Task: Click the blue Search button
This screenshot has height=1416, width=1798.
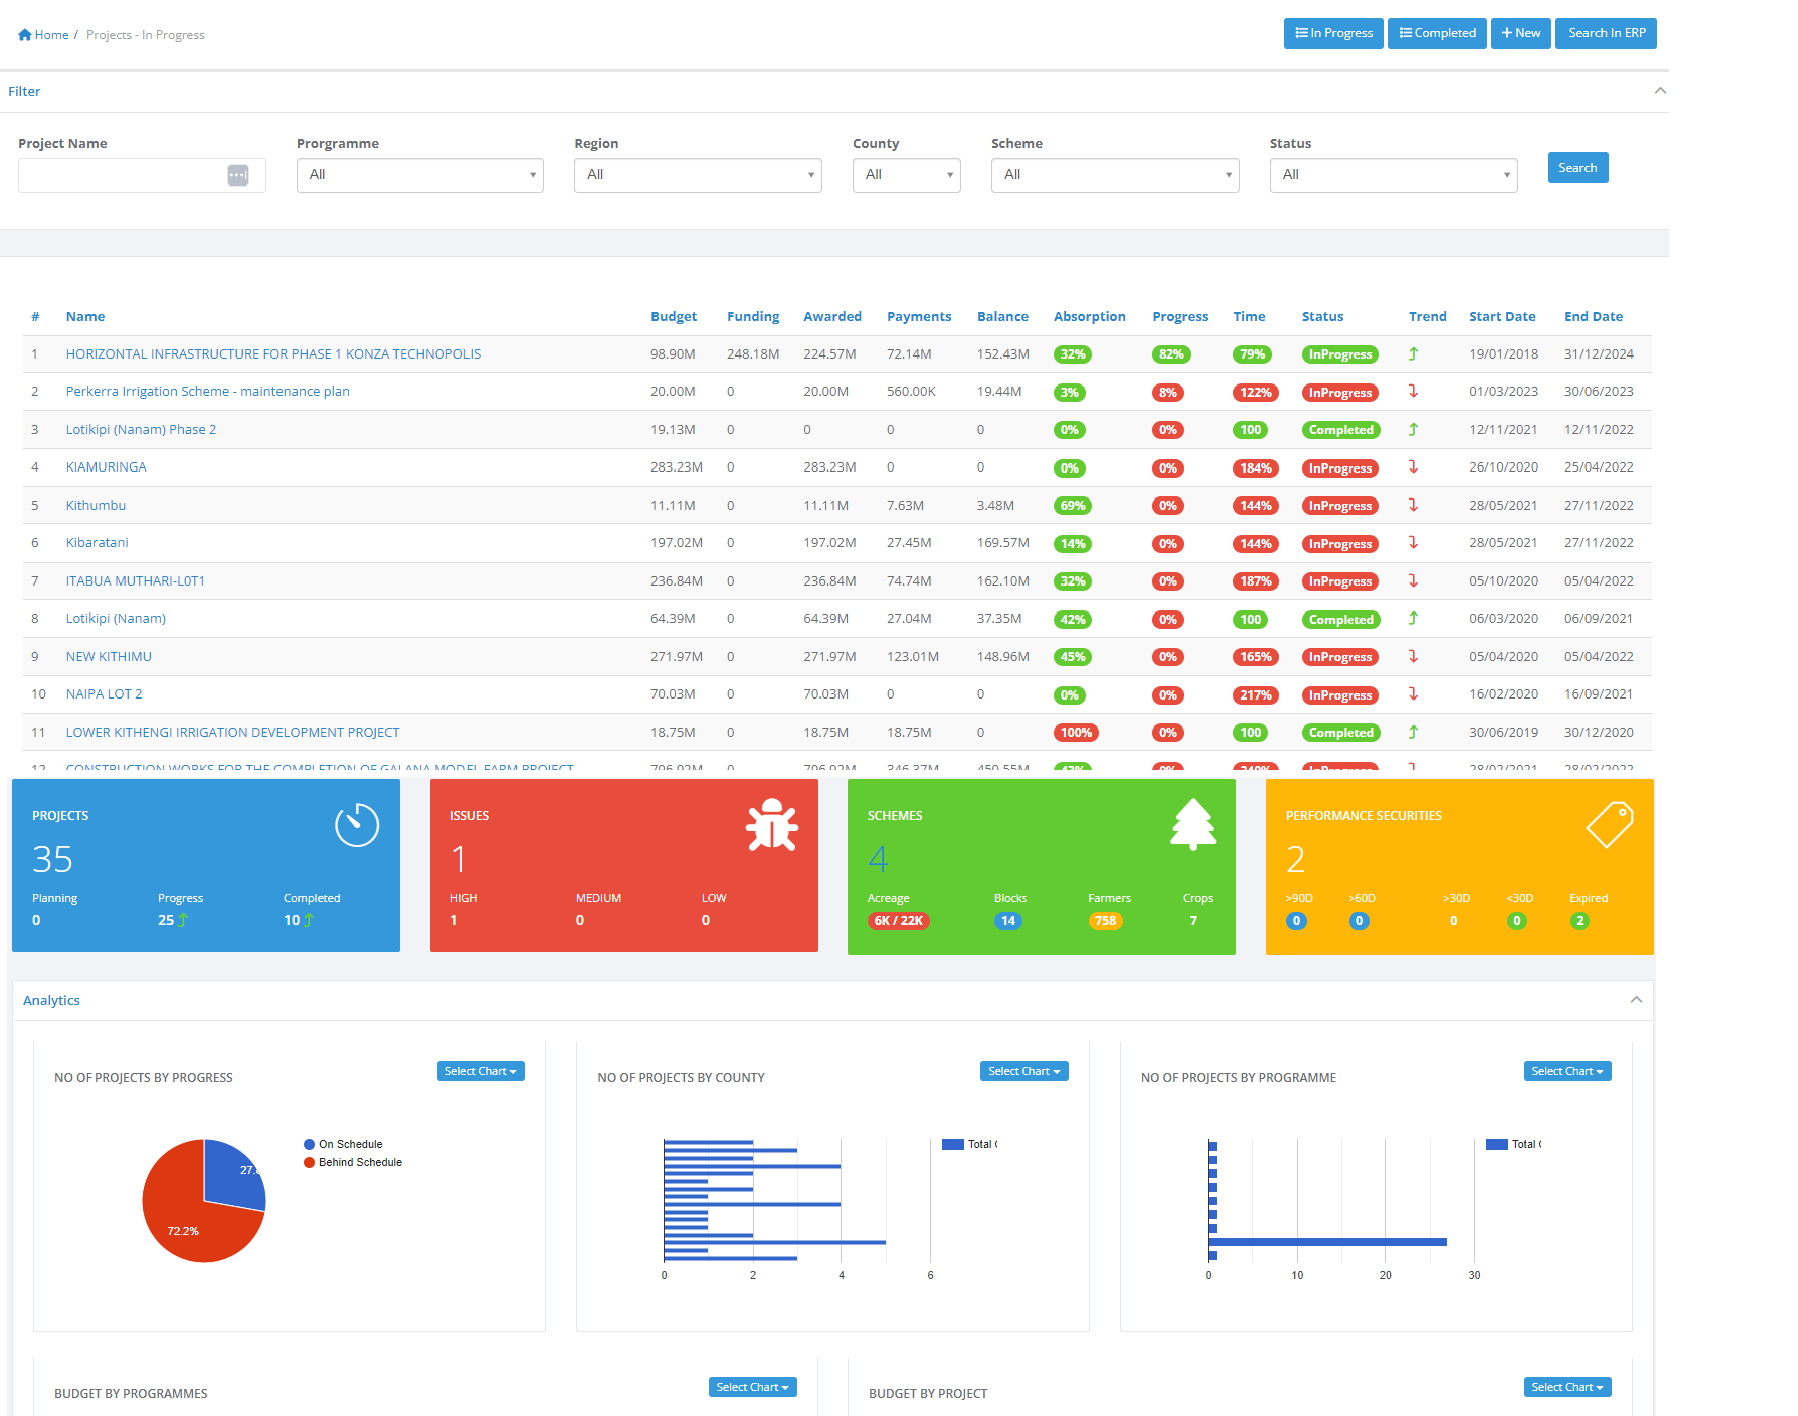Action: 1577,168
